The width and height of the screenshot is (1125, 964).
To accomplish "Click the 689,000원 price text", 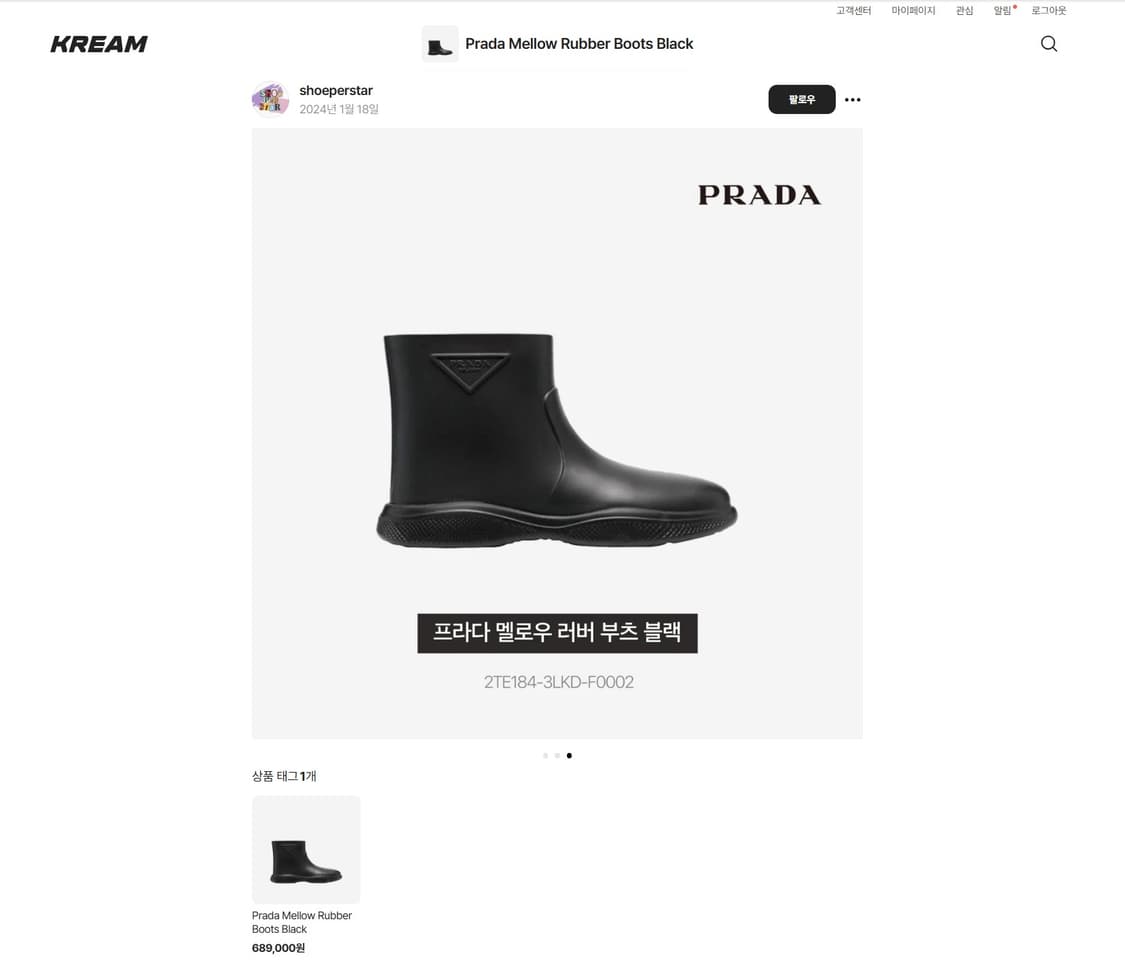I will 278,948.
